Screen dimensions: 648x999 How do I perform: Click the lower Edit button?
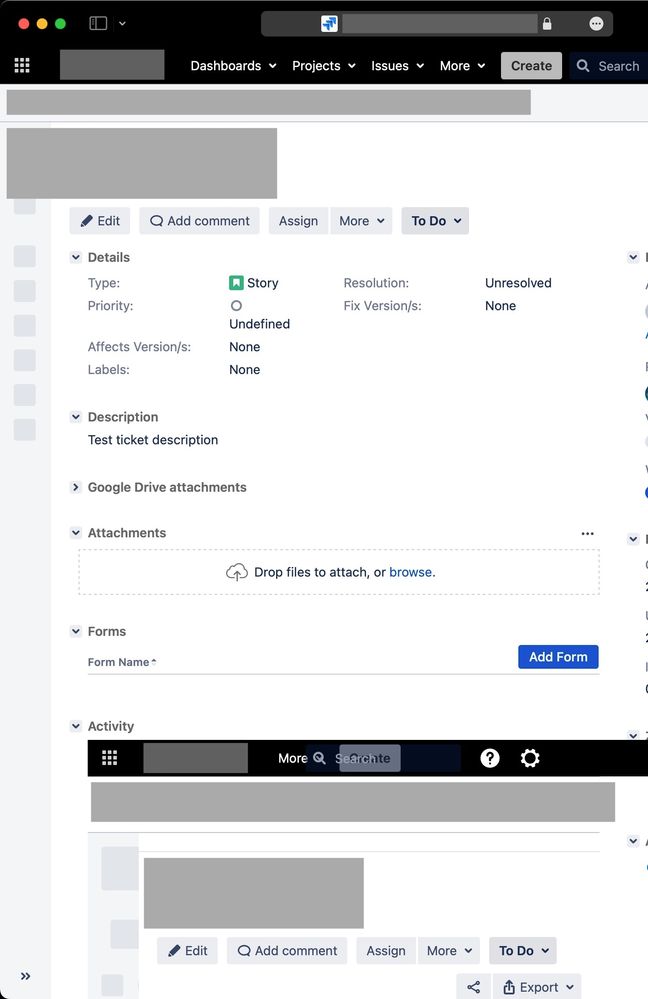click(x=187, y=951)
